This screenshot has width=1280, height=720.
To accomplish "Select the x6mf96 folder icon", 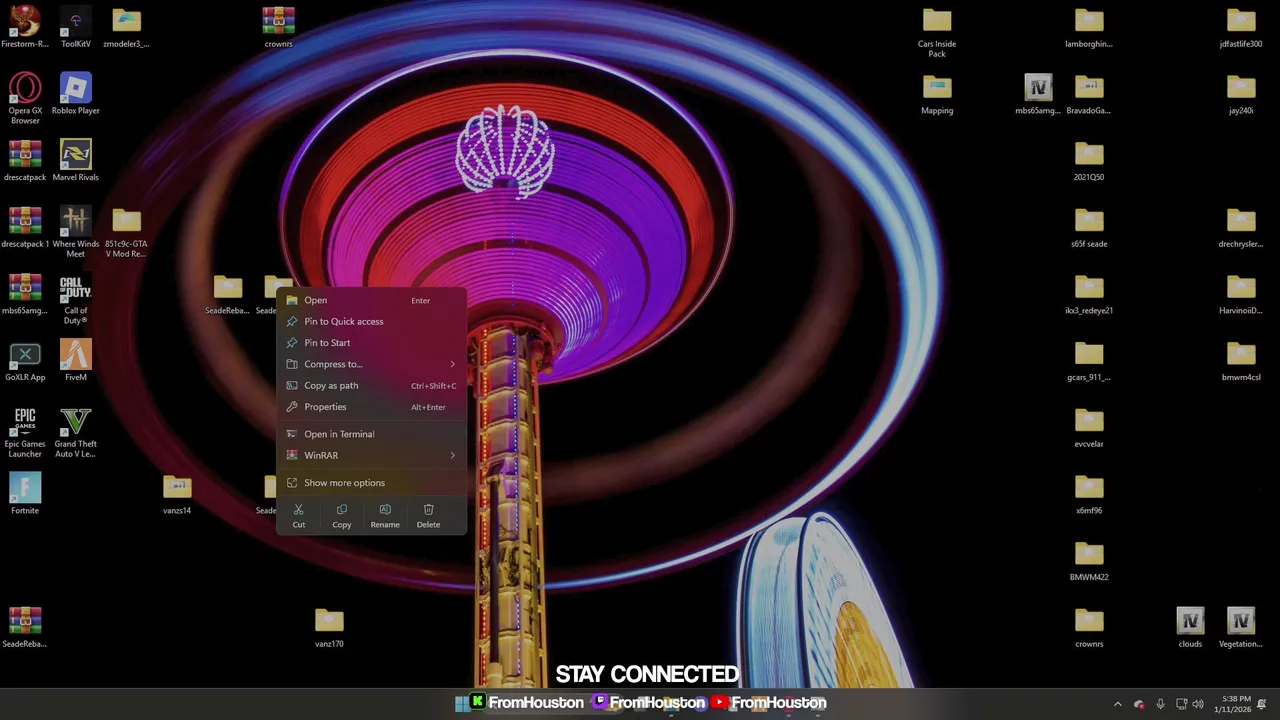I will click(1089, 494).
